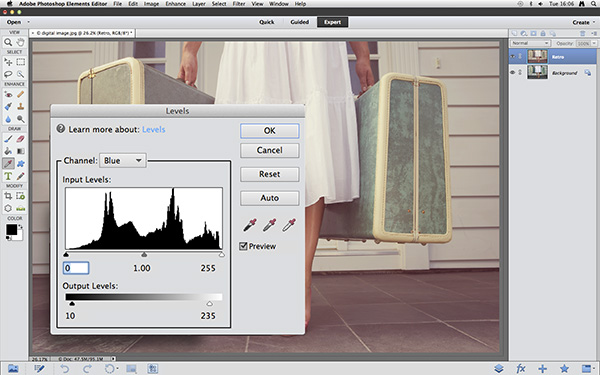This screenshot has height=375, width=600.
Task: Click Reset in Levels dialog
Action: click(270, 174)
